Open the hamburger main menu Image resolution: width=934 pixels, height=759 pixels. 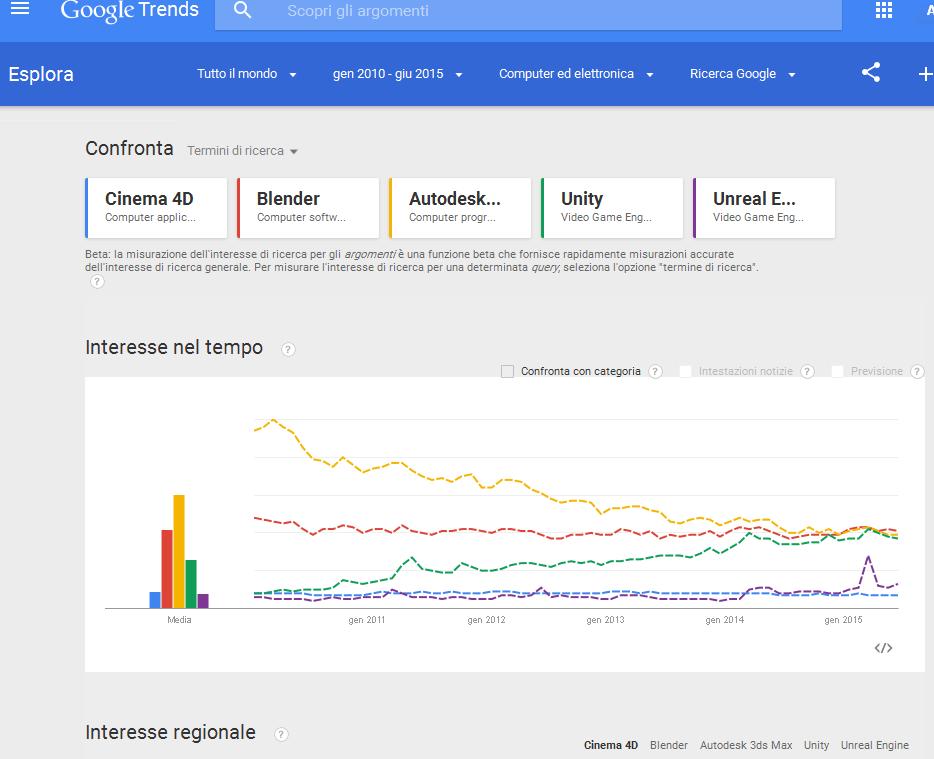coord(20,9)
